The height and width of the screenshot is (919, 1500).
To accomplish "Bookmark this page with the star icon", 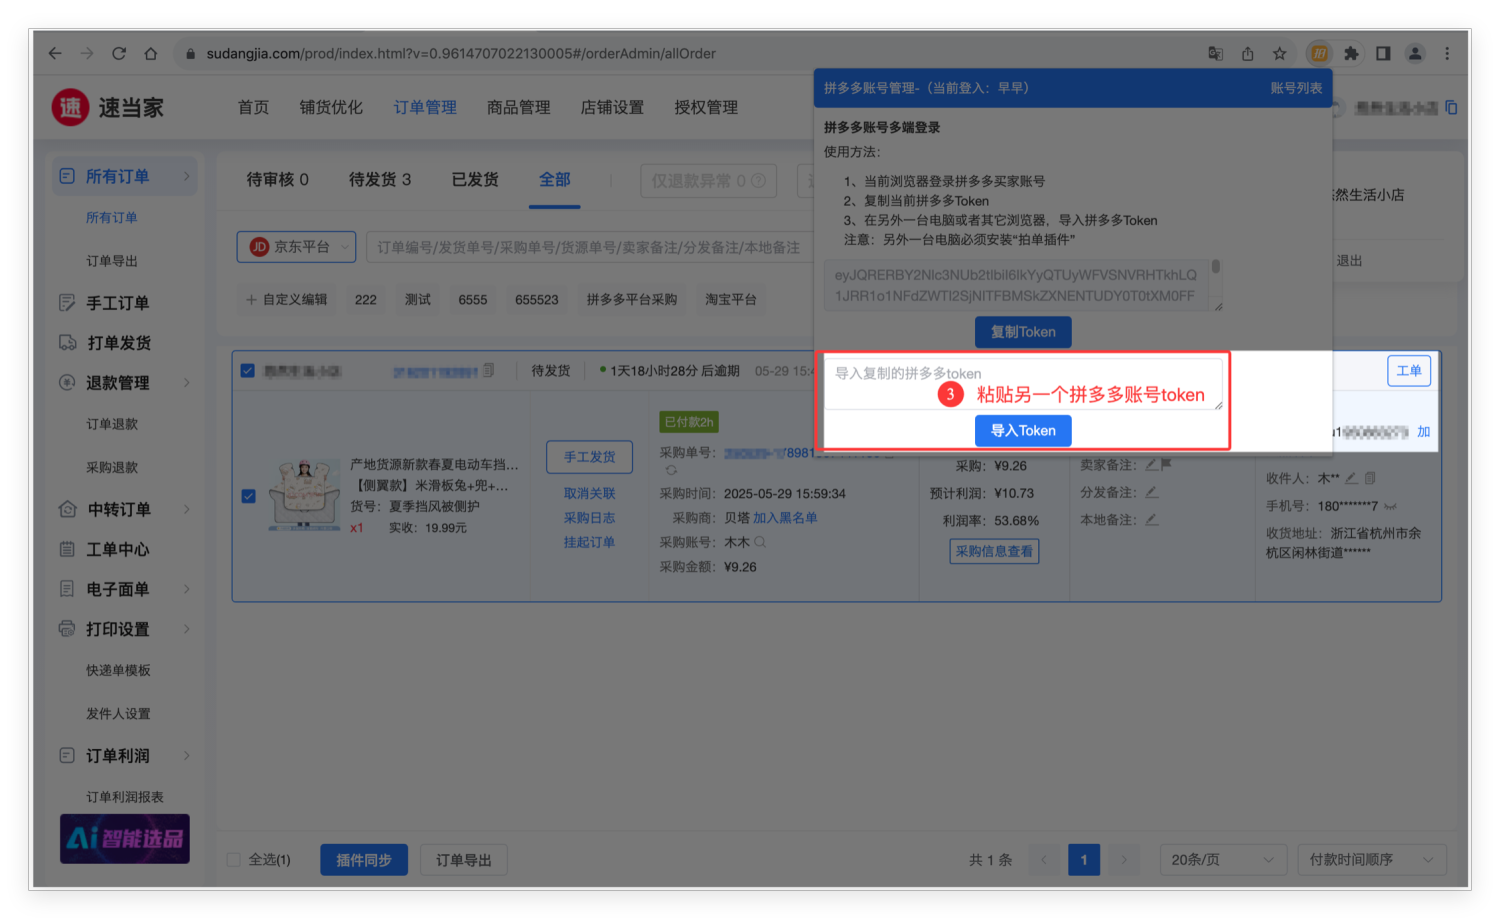I will tap(1279, 54).
